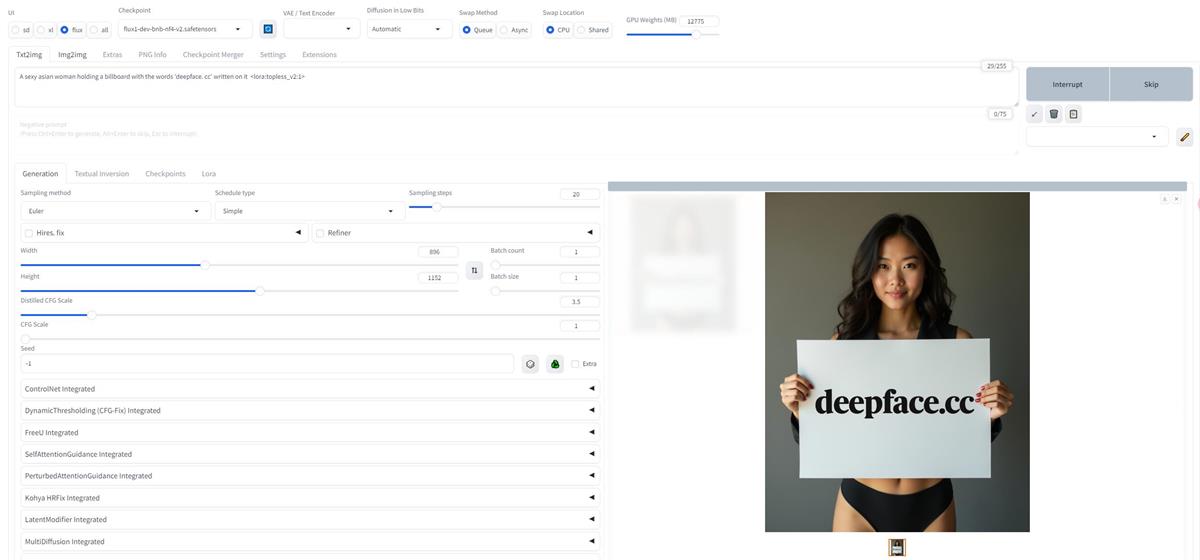The height and width of the screenshot is (560, 1200).
Task: Open the styles dropdown beside pencil
Action: click(1097, 137)
